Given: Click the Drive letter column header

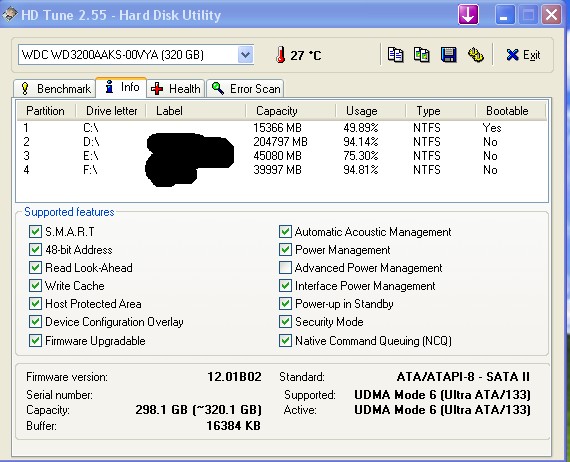Looking at the screenshot, I should 111,111.
